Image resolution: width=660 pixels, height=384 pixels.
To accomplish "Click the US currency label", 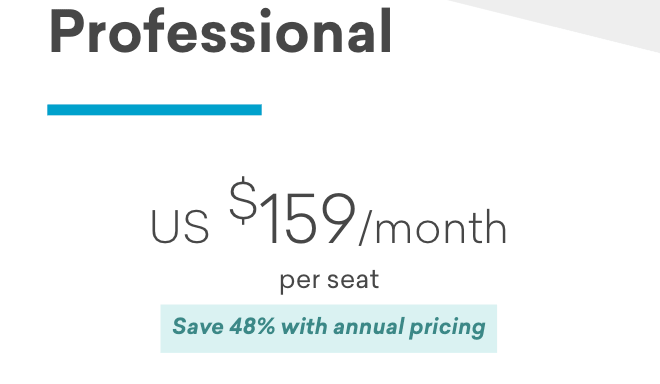I will [x=180, y=227].
